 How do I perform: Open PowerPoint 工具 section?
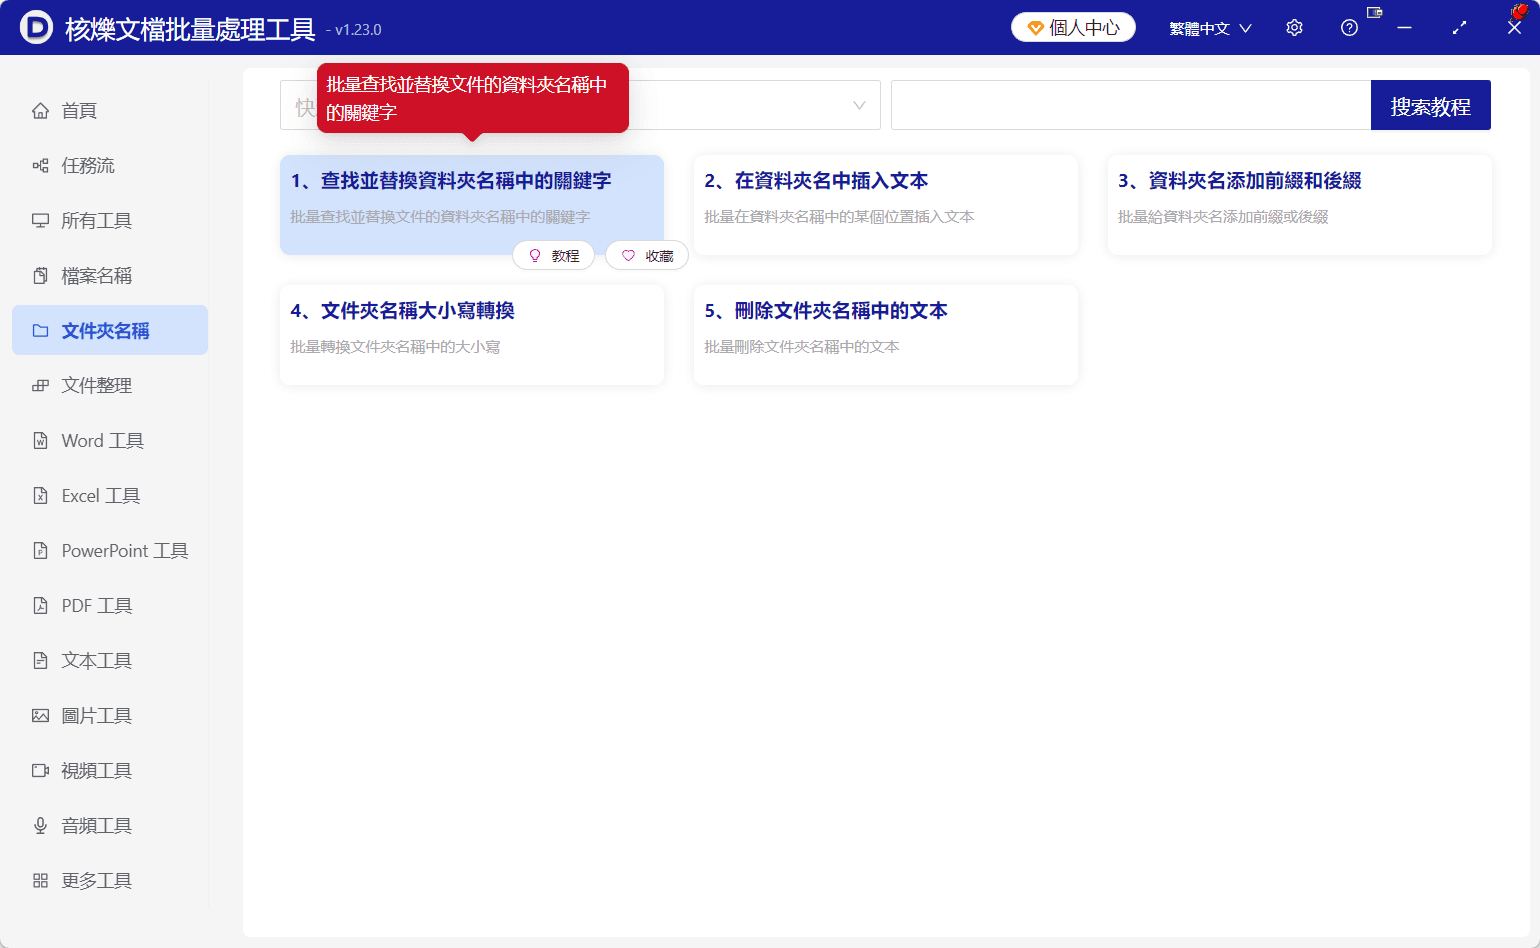tap(110, 550)
